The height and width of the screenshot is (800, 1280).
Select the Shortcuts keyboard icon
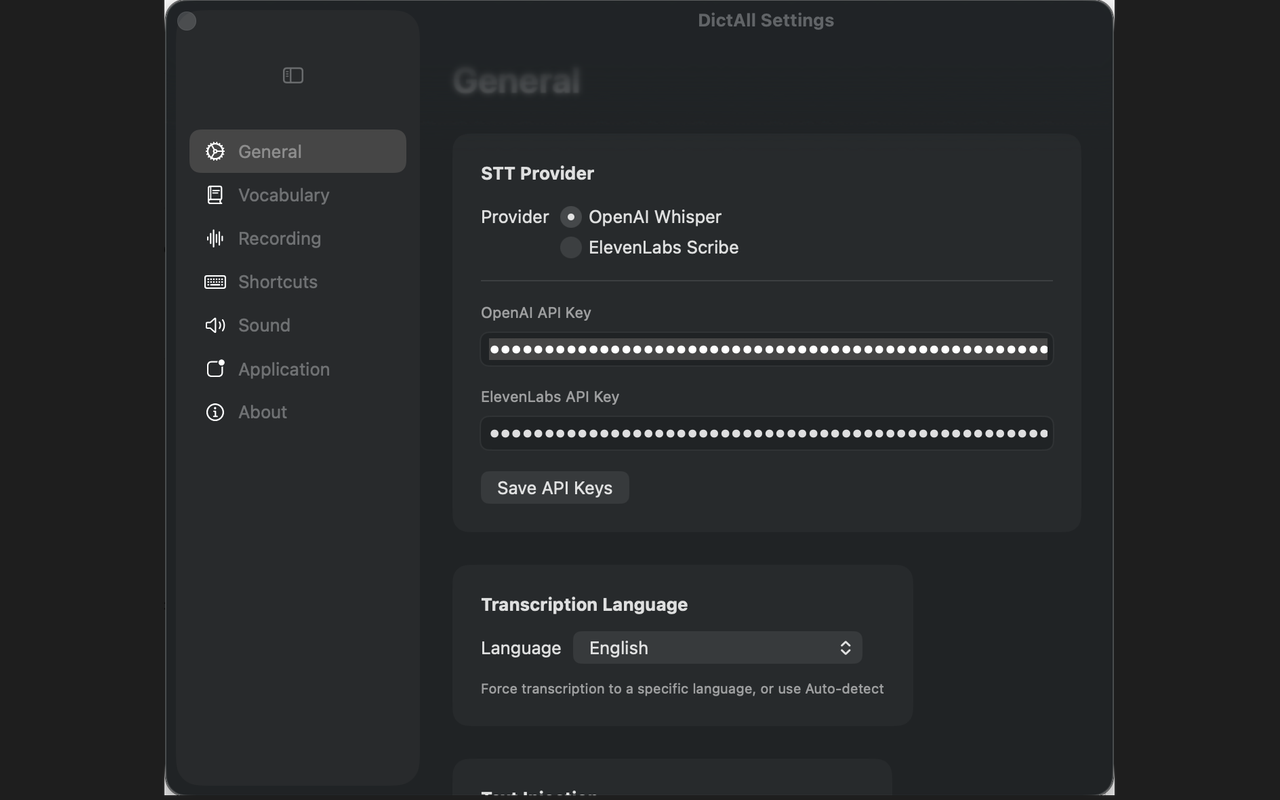[215, 281]
